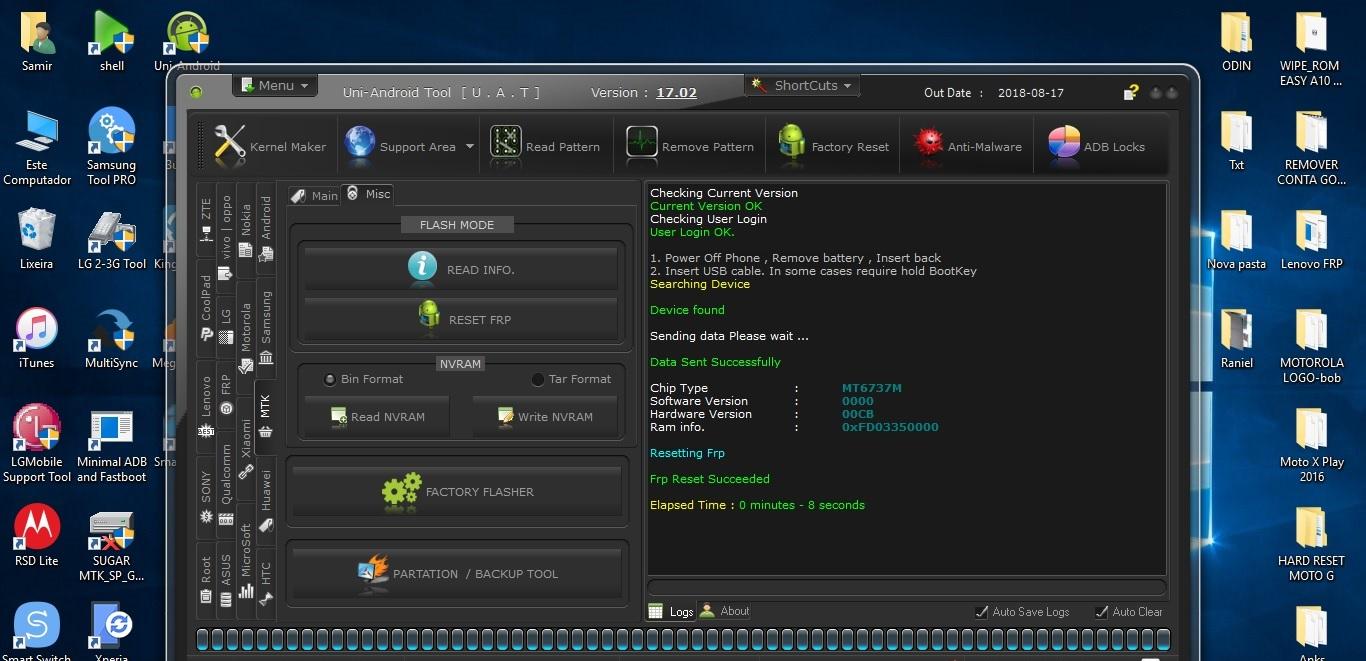Select the Xiaomi vertical tab
The height and width of the screenshot is (661, 1366).
coord(247,448)
